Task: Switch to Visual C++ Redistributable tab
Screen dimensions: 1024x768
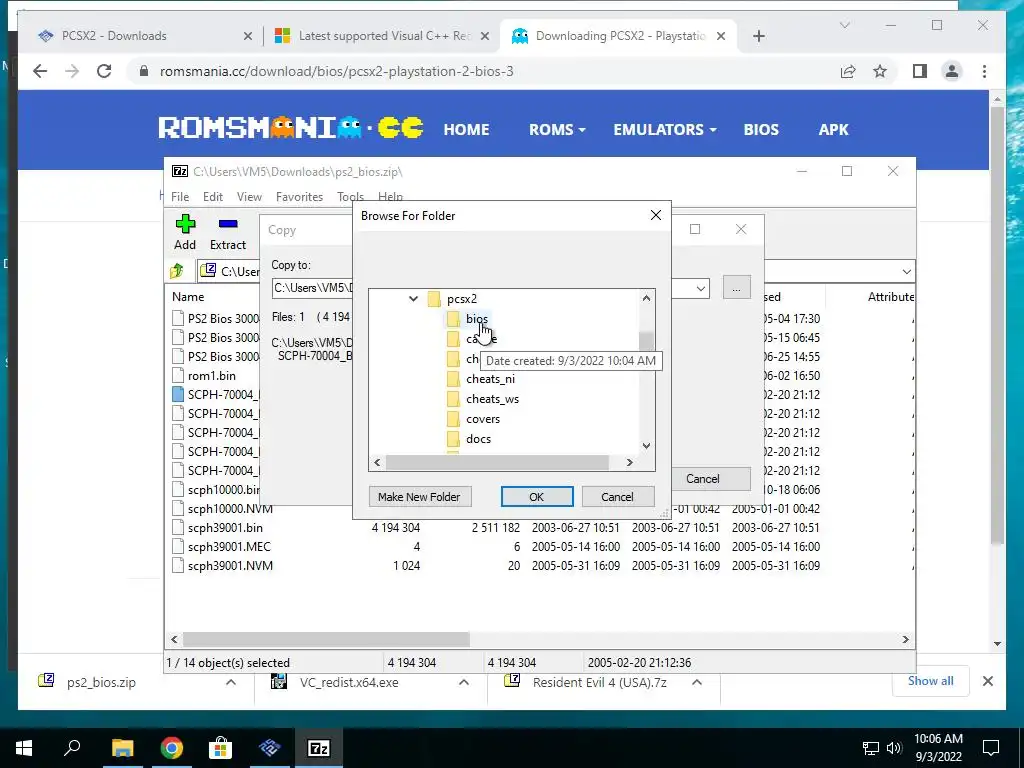Action: pos(385,36)
